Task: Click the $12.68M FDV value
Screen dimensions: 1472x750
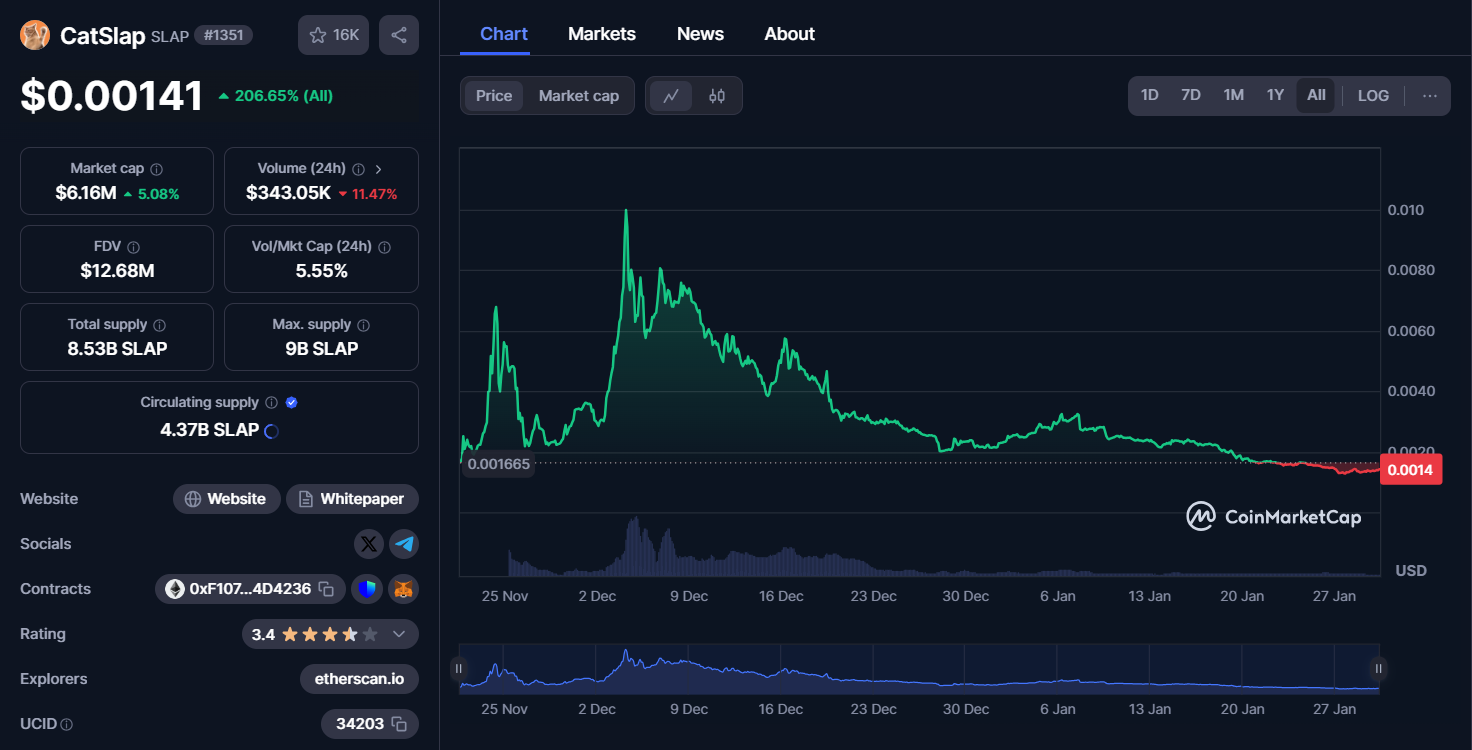Action: click(x=117, y=271)
